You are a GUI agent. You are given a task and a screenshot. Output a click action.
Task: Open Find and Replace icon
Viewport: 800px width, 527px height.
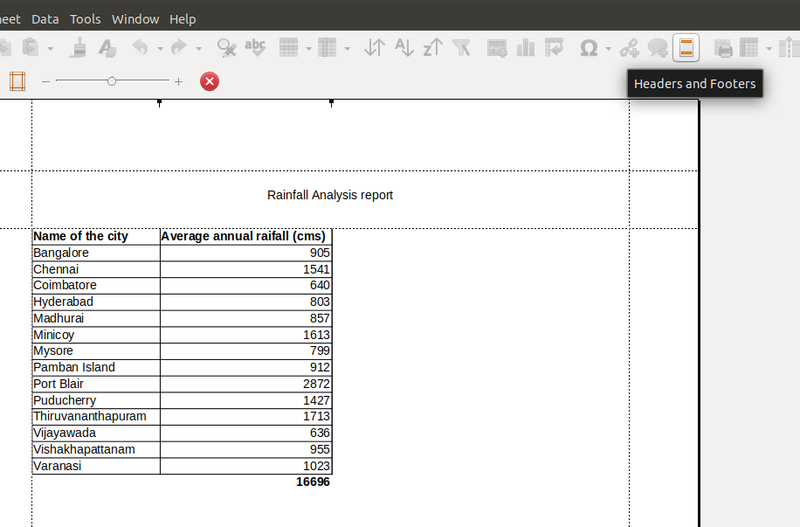tap(226, 48)
